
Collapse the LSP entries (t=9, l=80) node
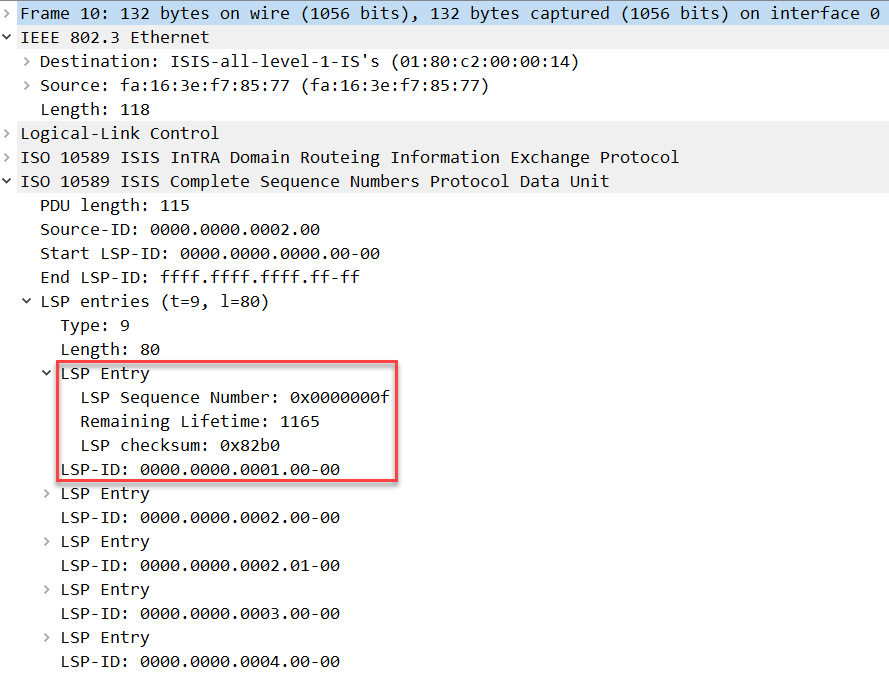click(x=28, y=301)
